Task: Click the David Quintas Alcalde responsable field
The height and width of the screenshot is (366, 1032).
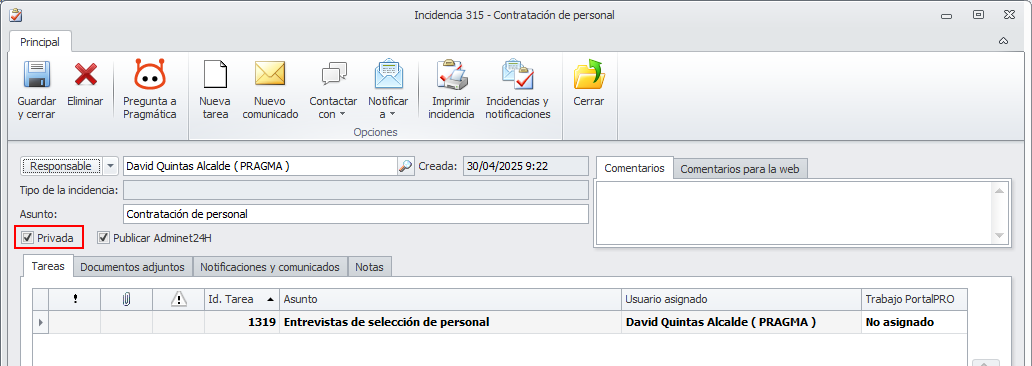Action: click(261, 167)
